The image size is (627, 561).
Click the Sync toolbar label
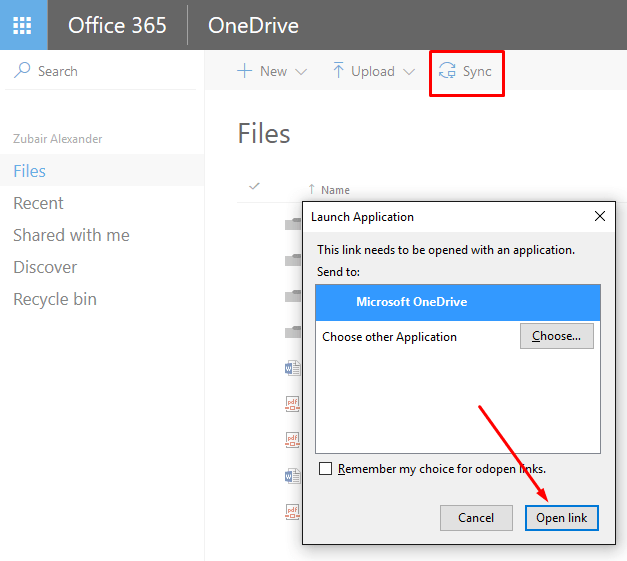(477, 71)
